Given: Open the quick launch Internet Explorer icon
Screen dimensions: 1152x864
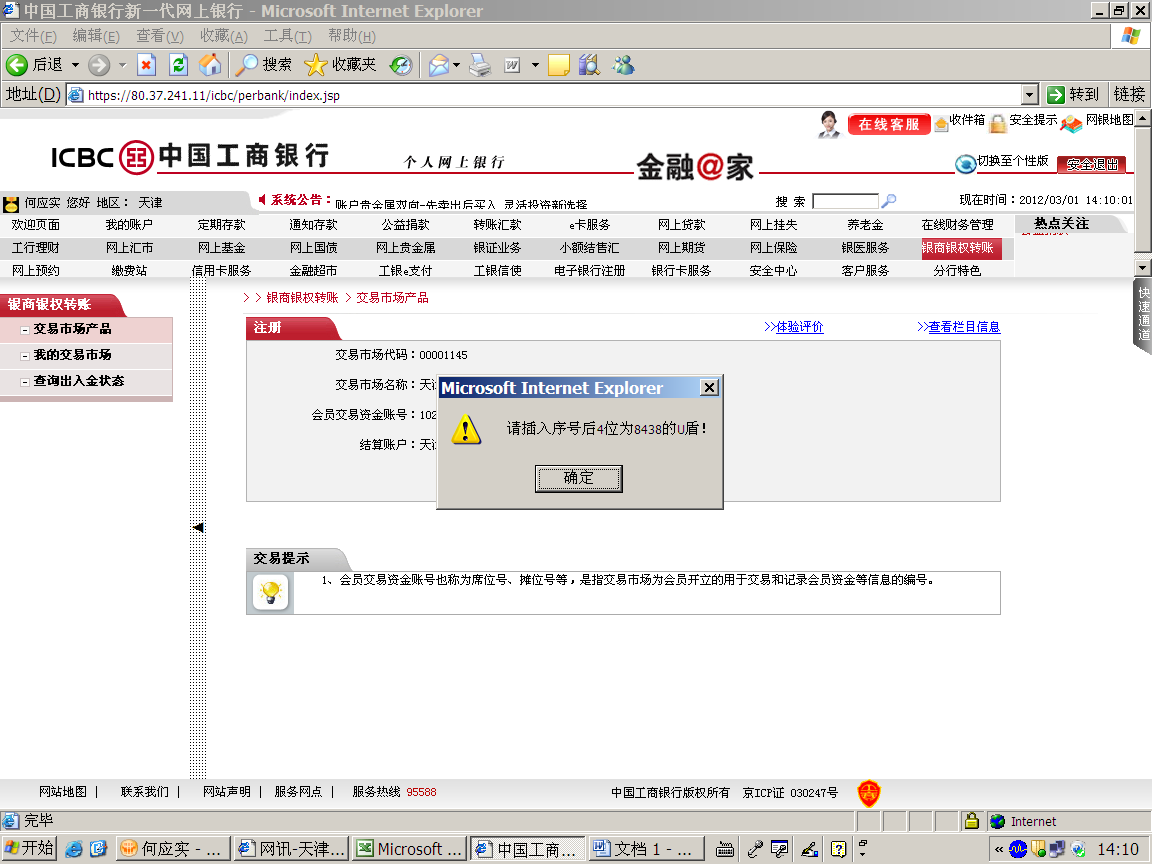Looking at the screenshot, I should pos(73,849).
